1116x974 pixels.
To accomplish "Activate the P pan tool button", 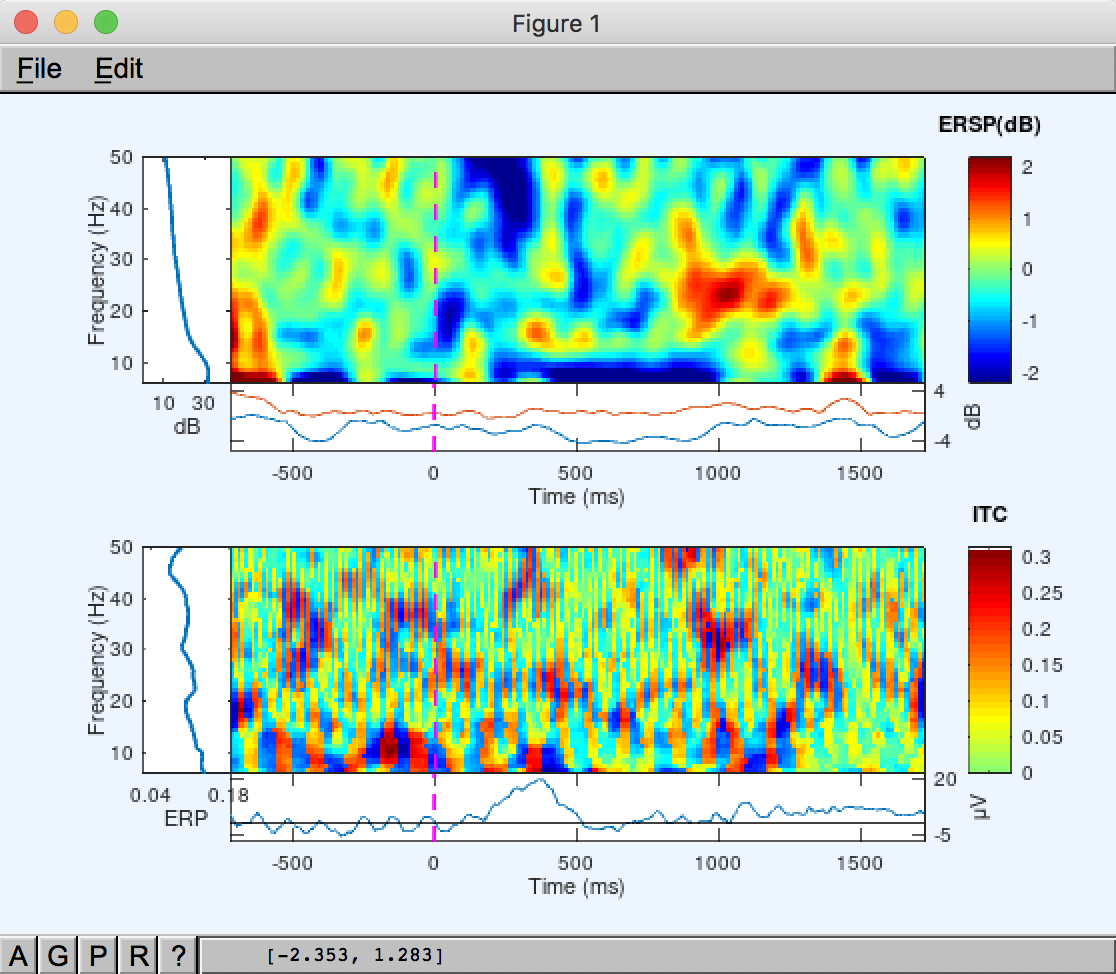I will coord(98,956).
